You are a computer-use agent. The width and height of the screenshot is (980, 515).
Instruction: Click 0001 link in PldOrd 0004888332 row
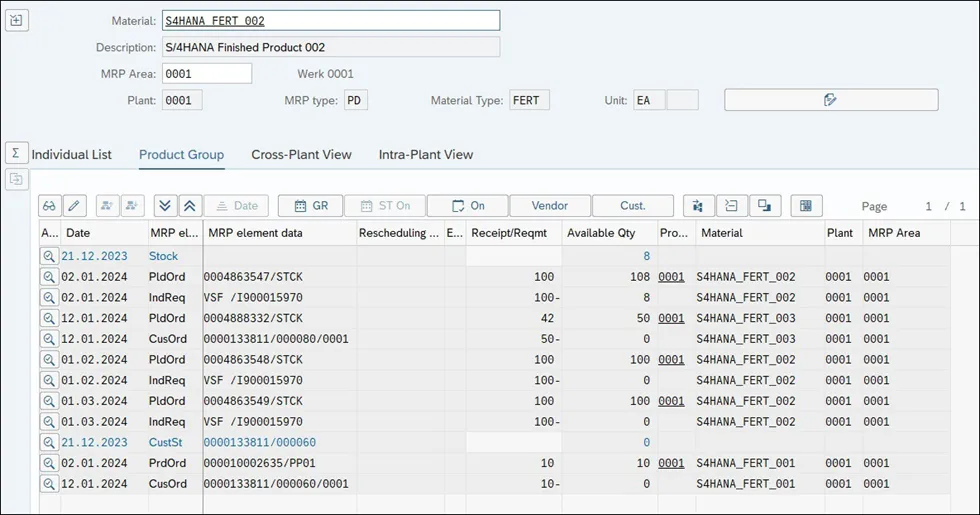click(x=671, y=318)
